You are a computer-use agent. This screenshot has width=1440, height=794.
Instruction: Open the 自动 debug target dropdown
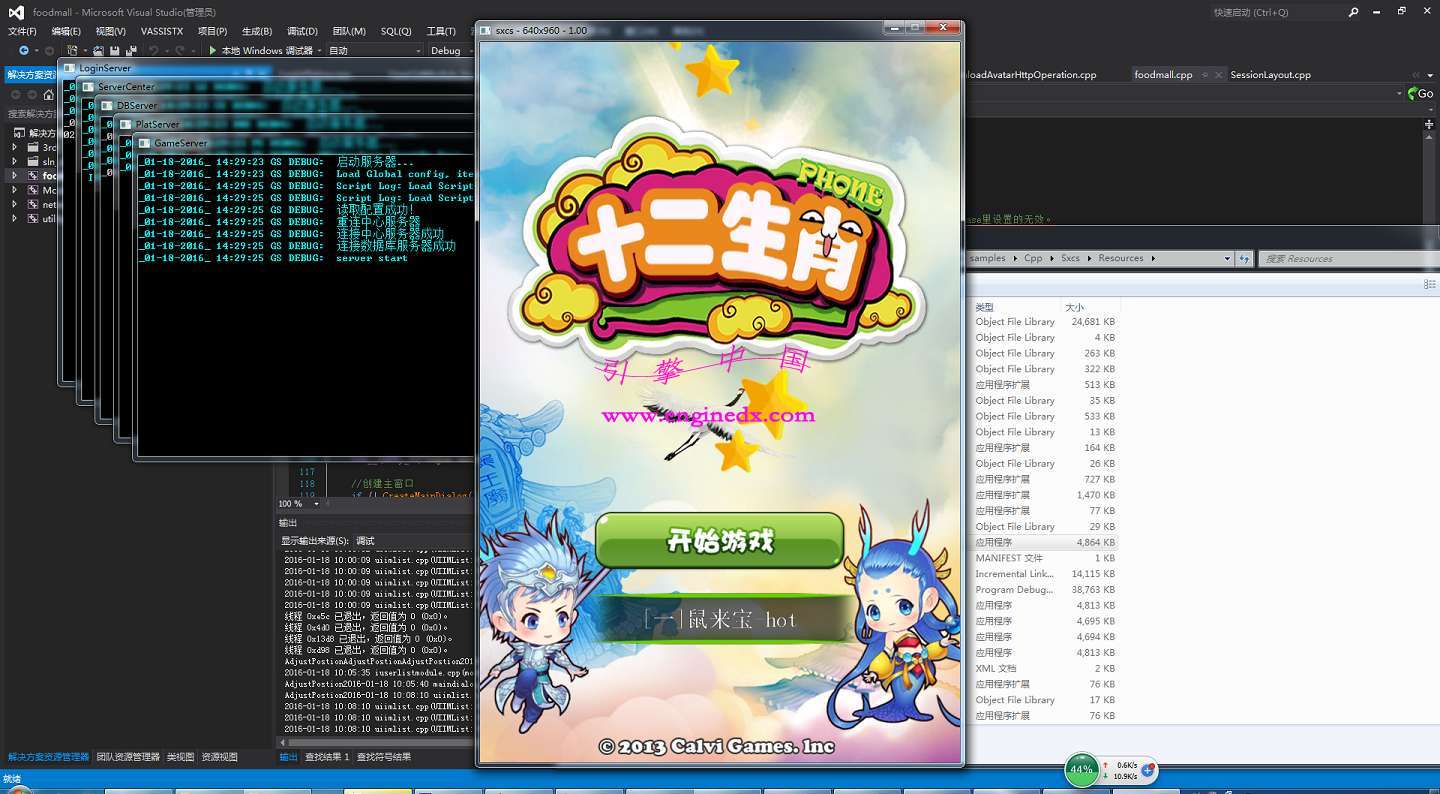375,50
